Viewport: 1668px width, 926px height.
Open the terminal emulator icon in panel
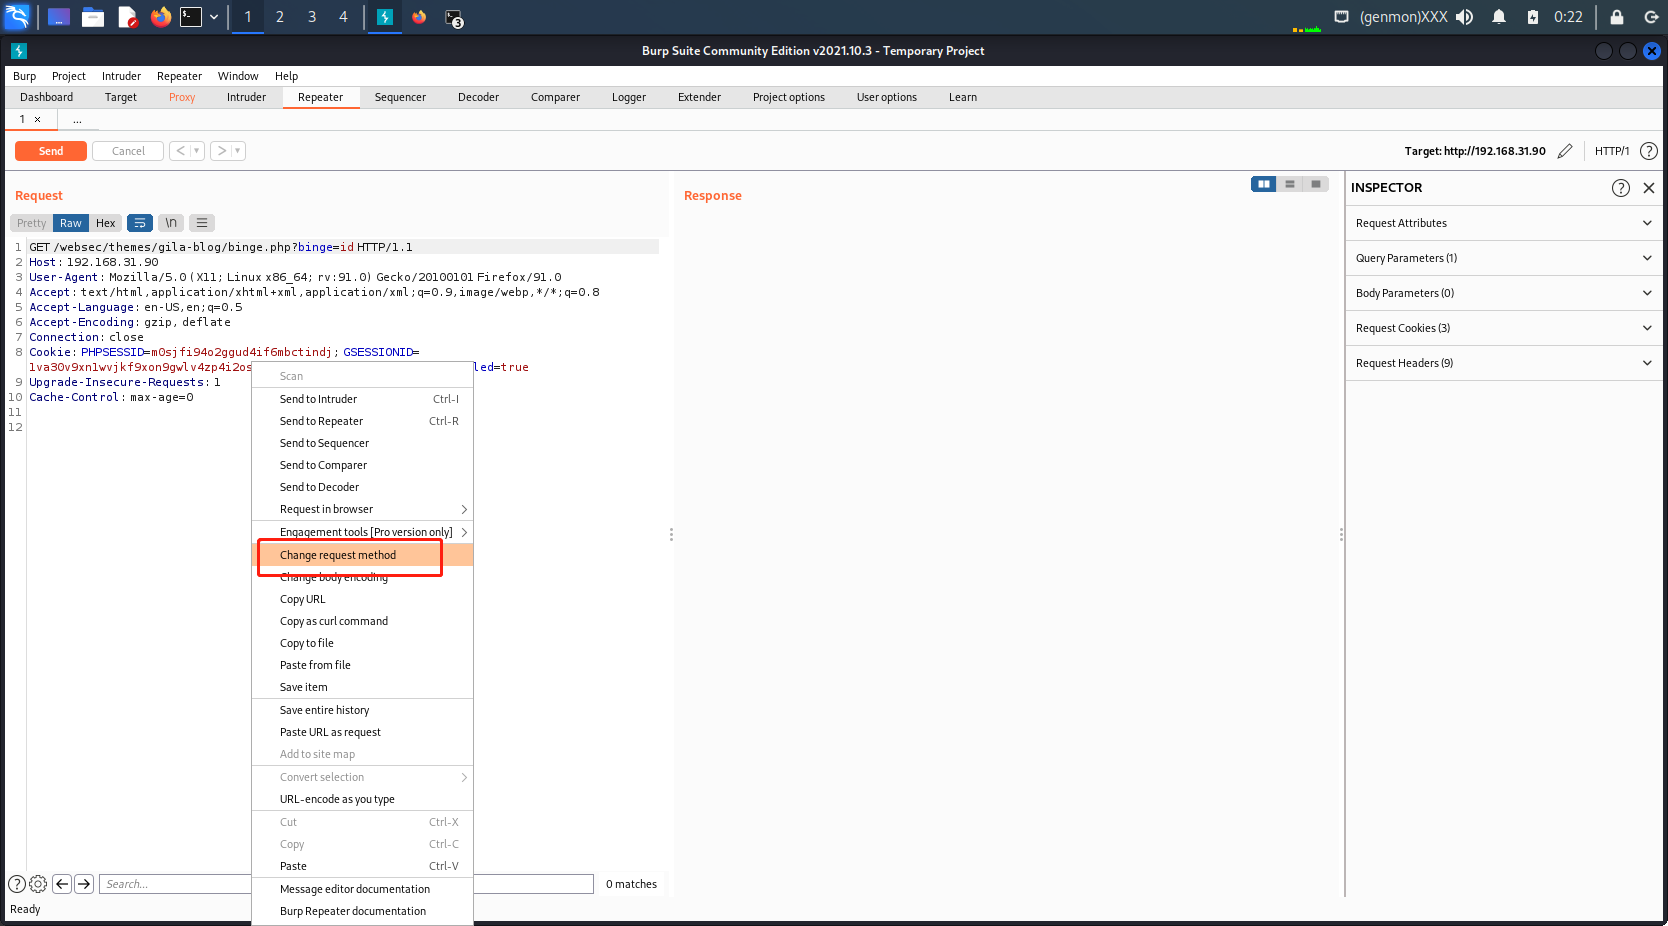pos(191,17)
